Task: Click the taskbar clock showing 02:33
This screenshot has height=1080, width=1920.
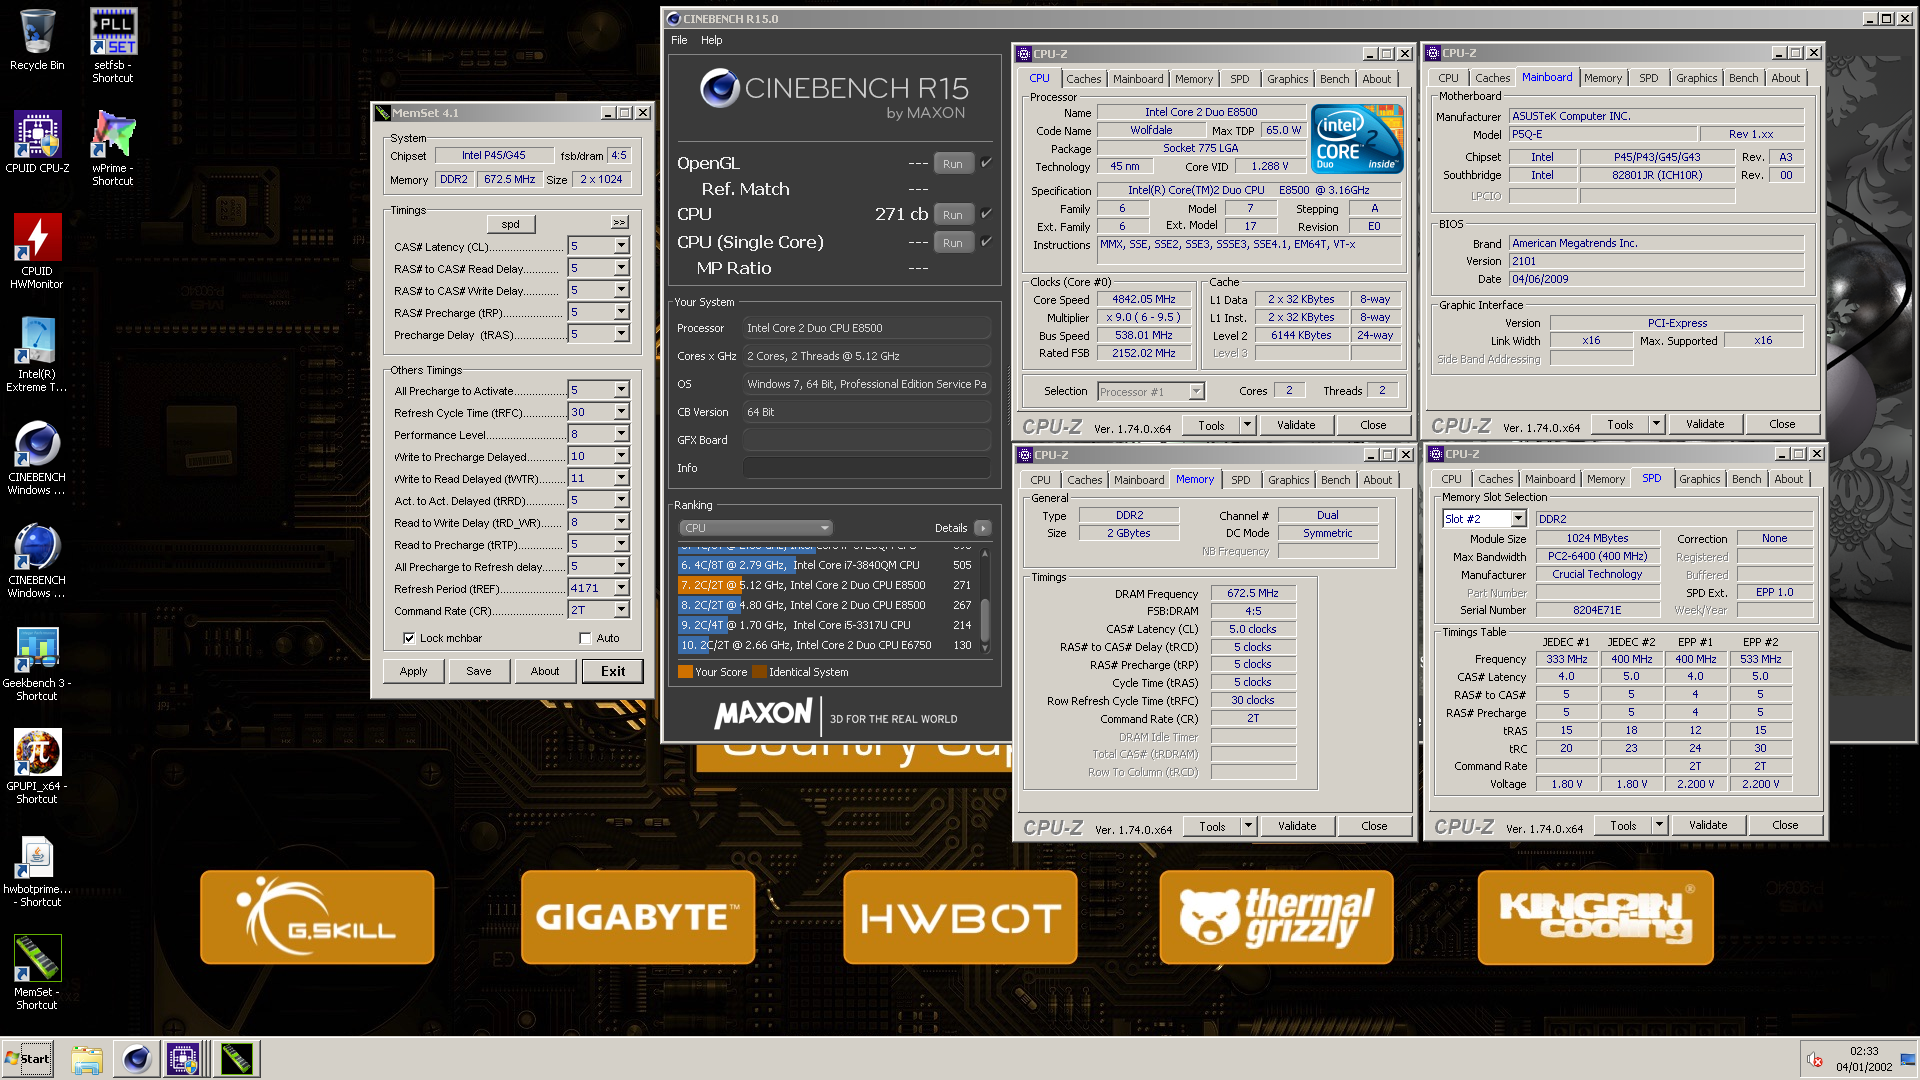Action: point(1863,1051)
